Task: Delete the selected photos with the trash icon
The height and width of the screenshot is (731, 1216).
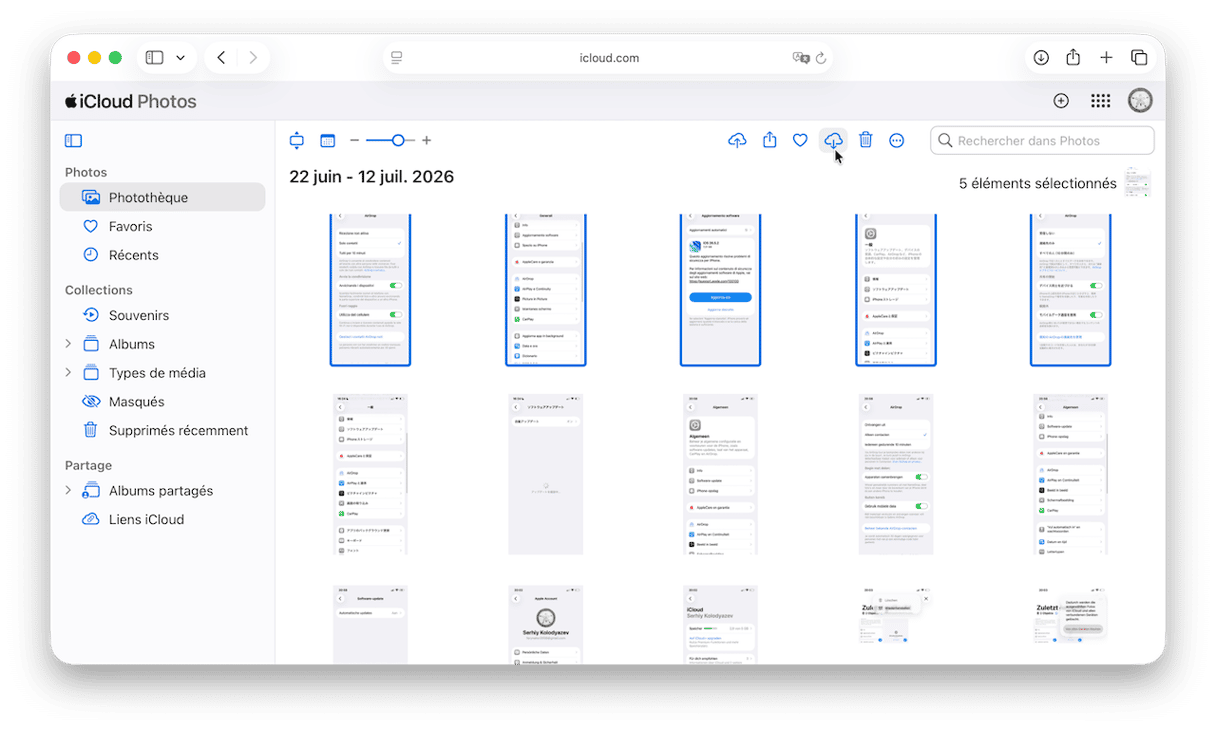Action: pyautogui.click(x=866, y=141)
